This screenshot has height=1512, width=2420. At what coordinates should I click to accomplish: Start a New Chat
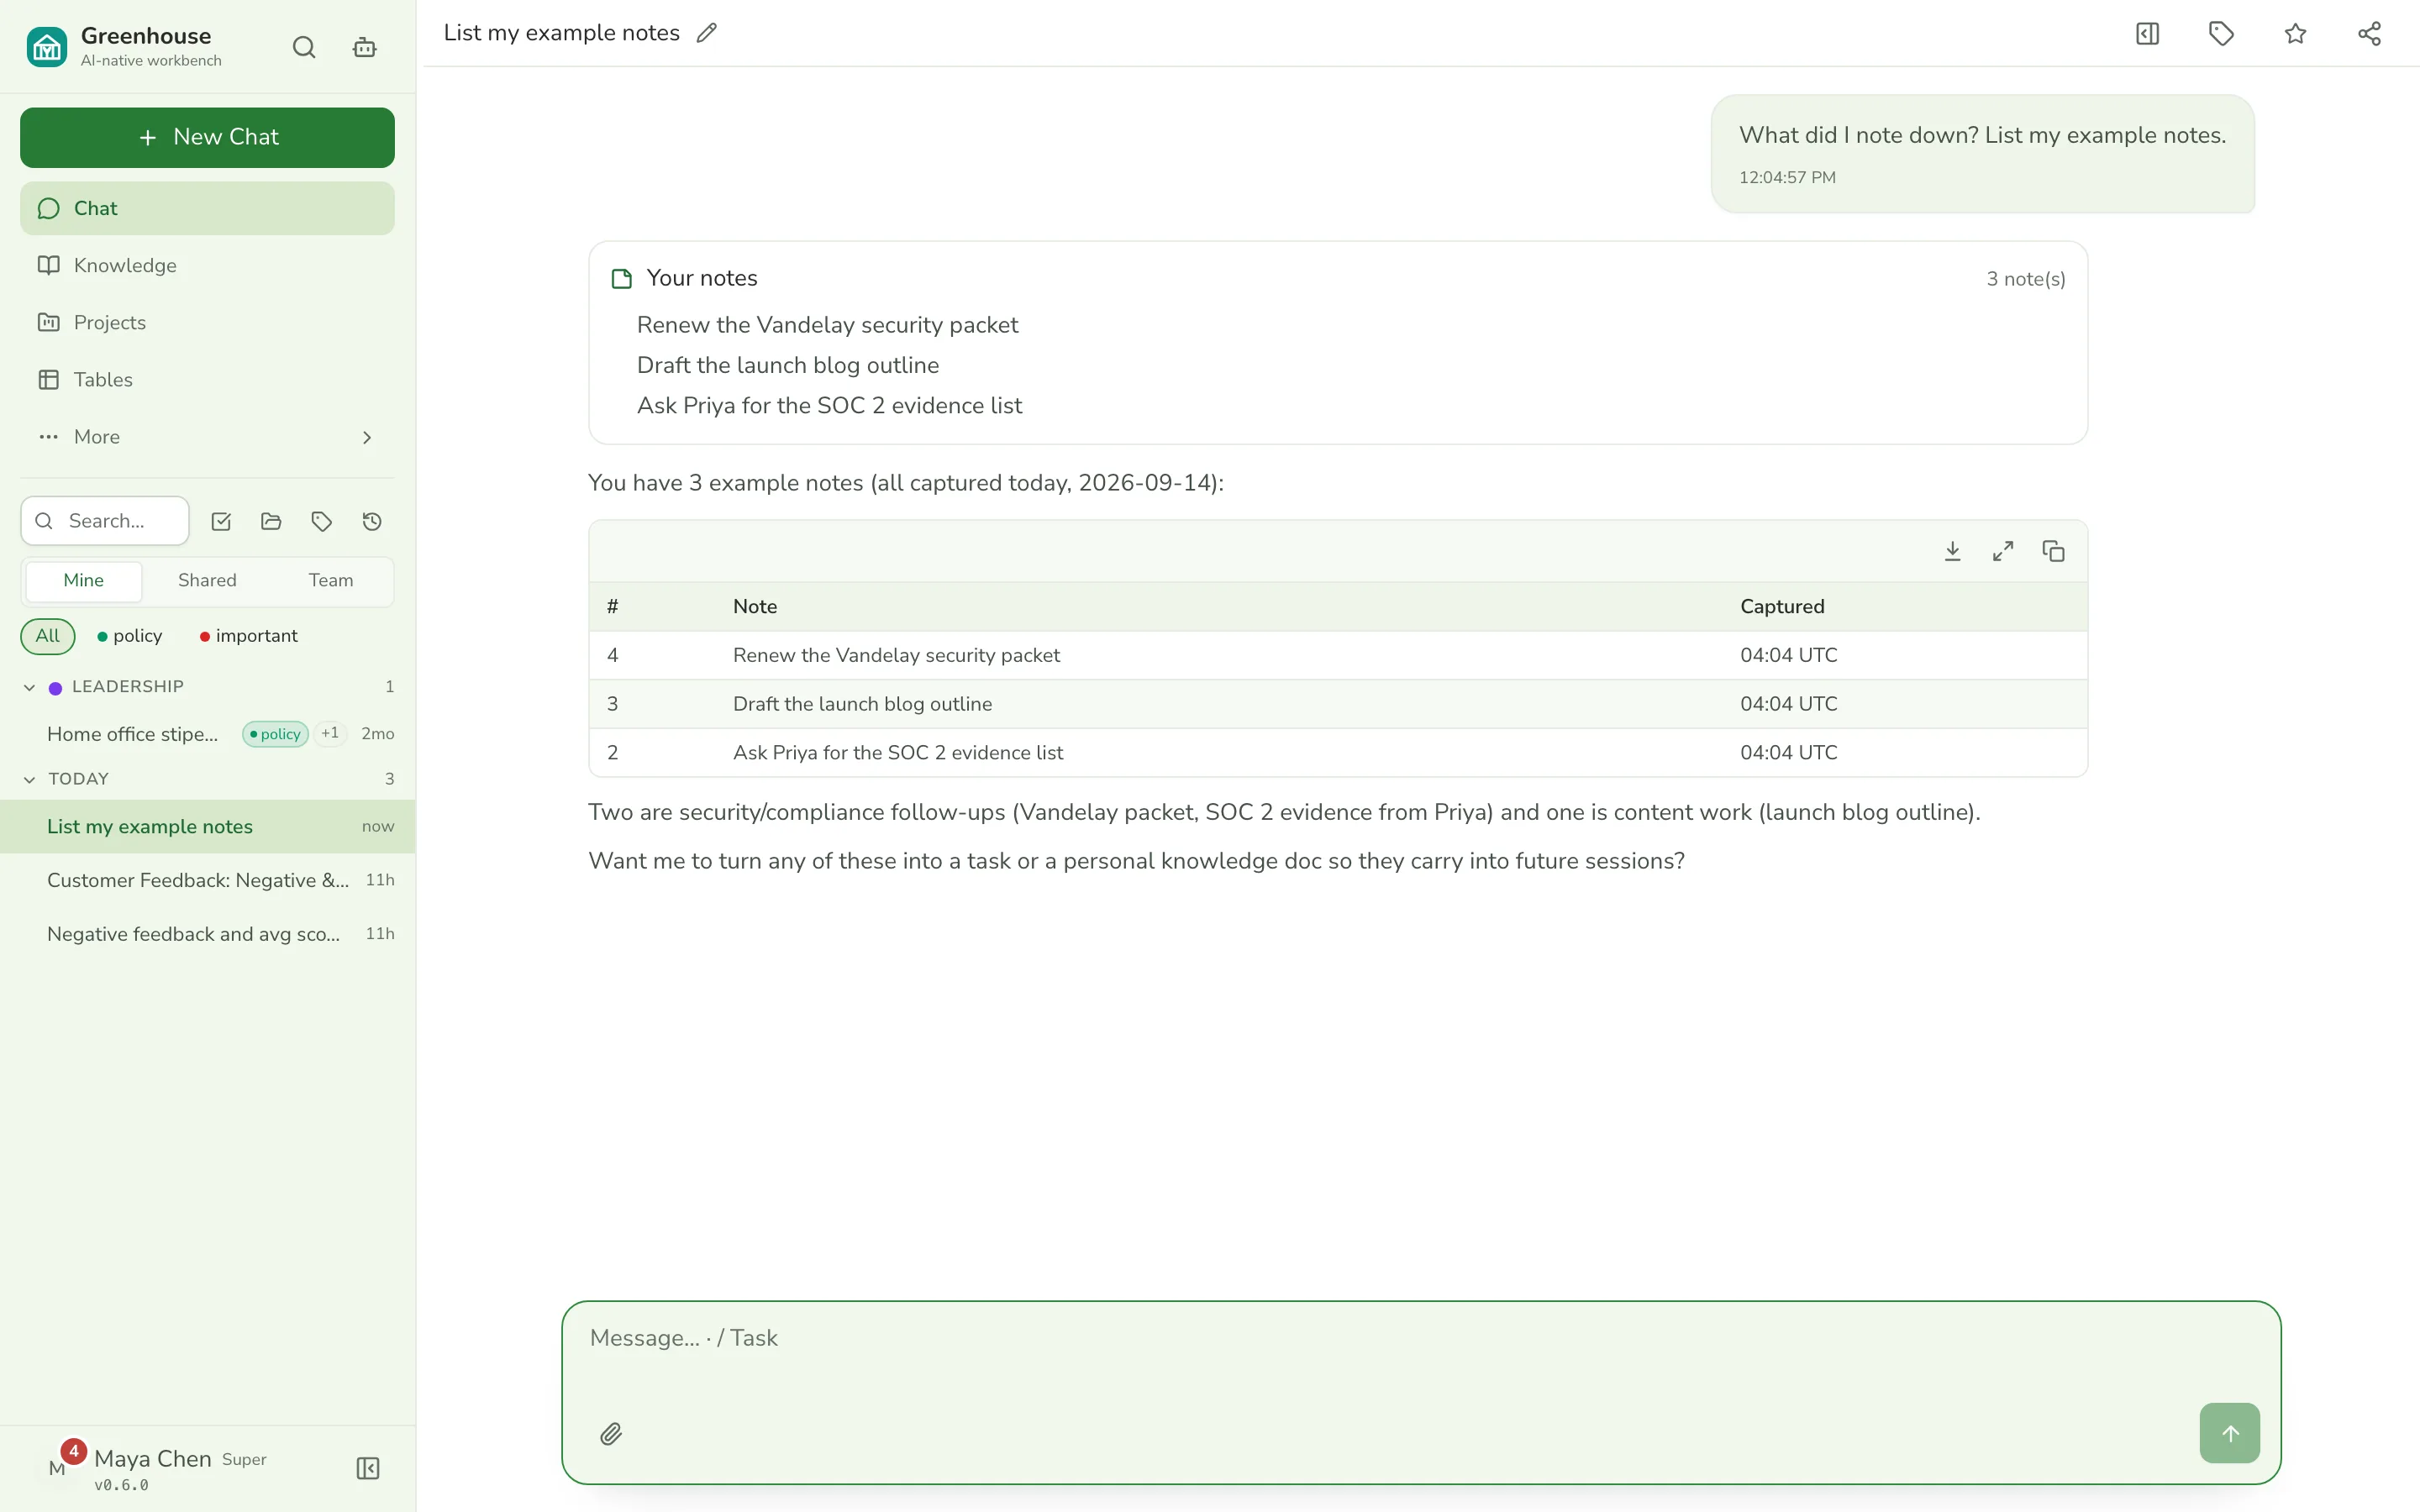[207, 137]
